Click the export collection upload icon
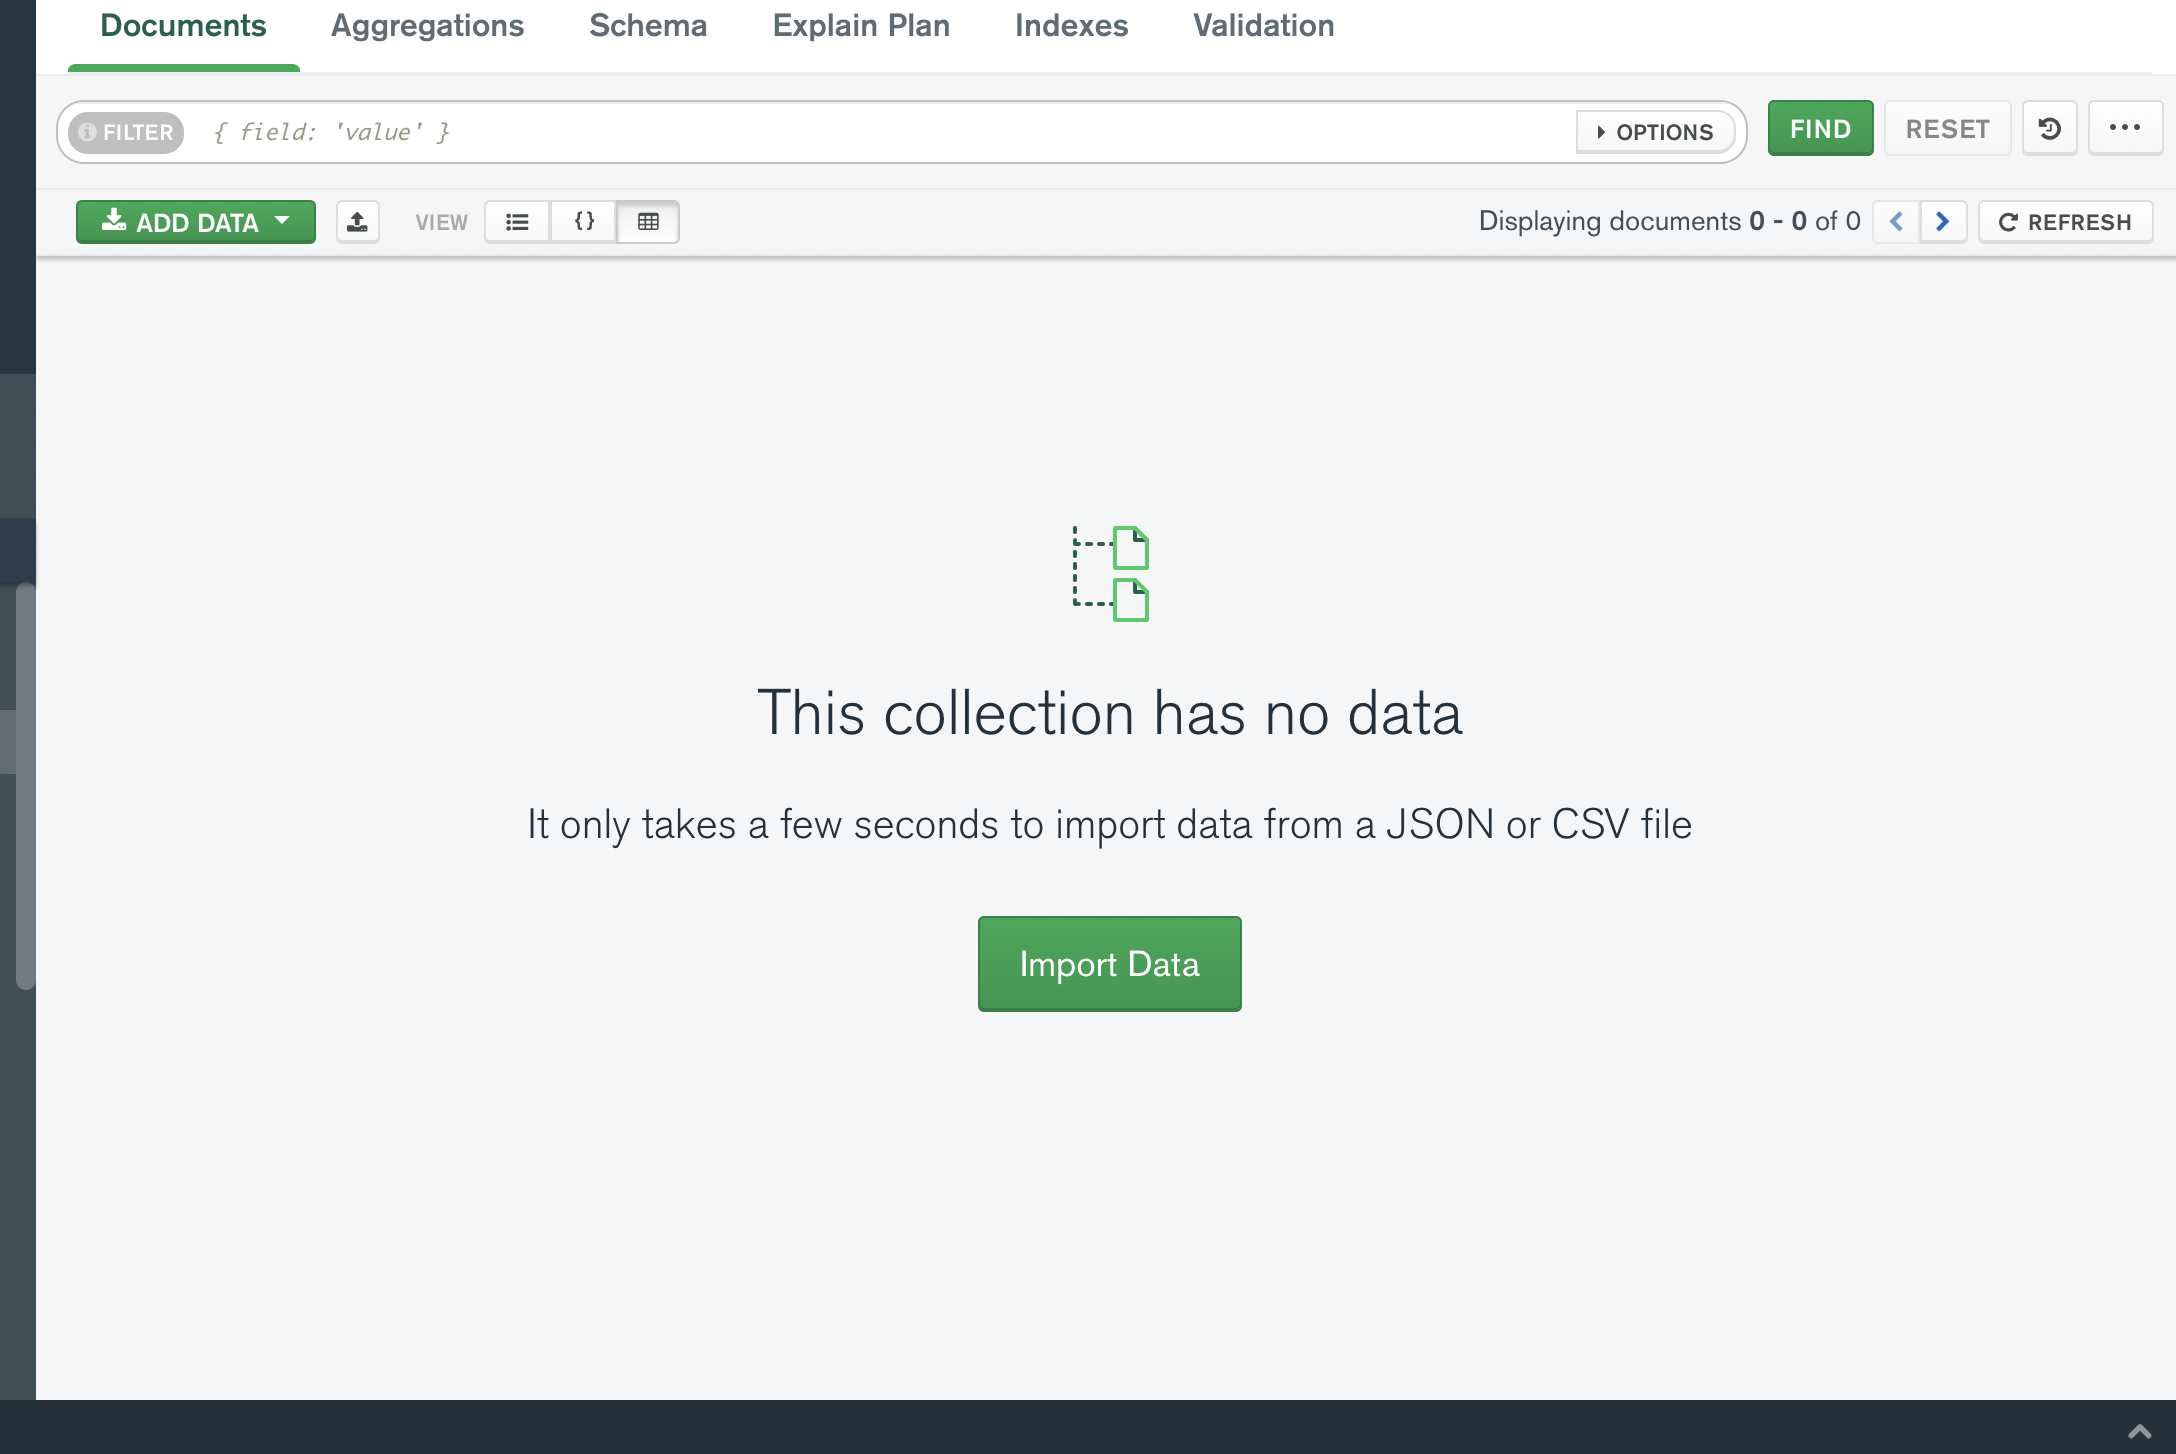This screenshot has height=1454, width=2176. pyautogui.click(x=357, y=222)
